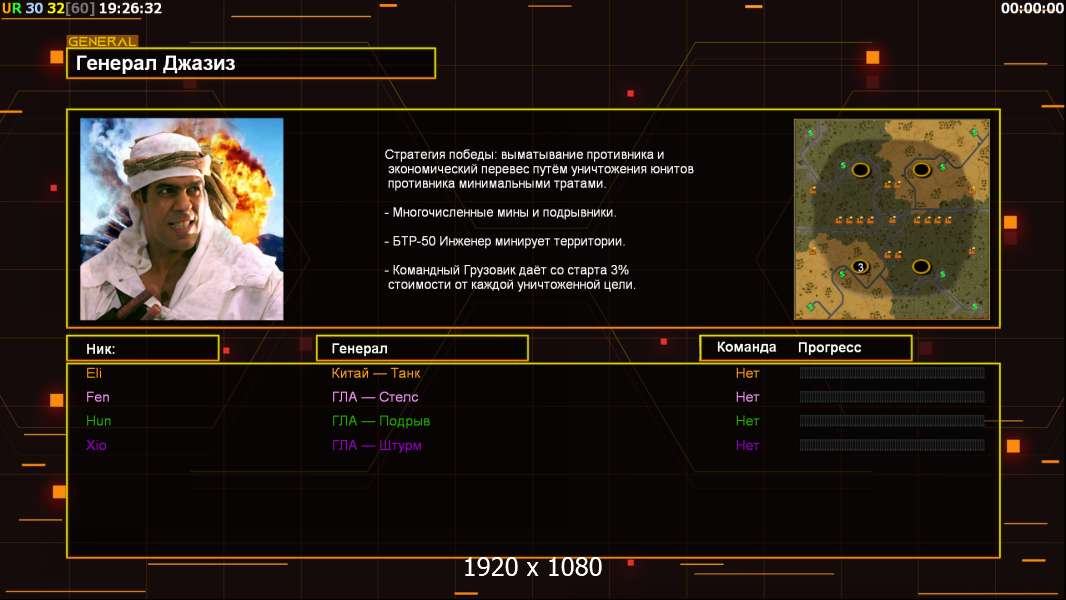1066x600 pixels.
Task: Select player nickname Eli
Action: point(94,373)
